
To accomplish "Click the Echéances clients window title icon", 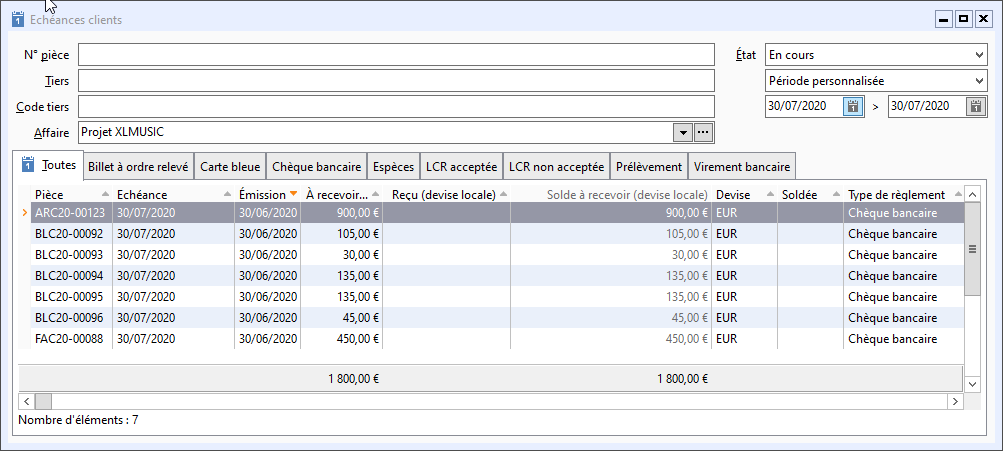I will (18, 20).
